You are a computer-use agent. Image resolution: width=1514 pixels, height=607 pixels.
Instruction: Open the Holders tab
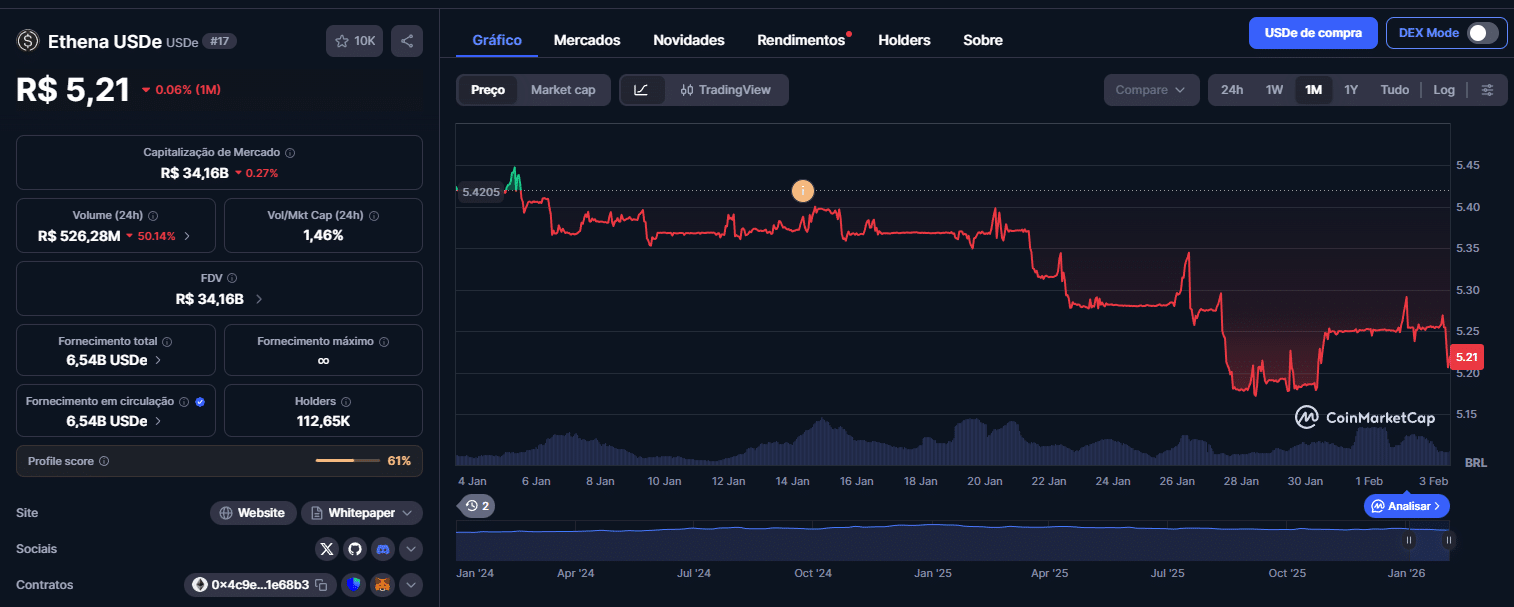coord(904,40)
